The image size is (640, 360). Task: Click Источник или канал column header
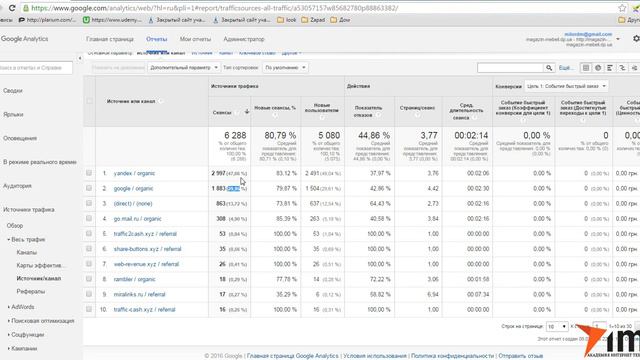coord(131,101)
